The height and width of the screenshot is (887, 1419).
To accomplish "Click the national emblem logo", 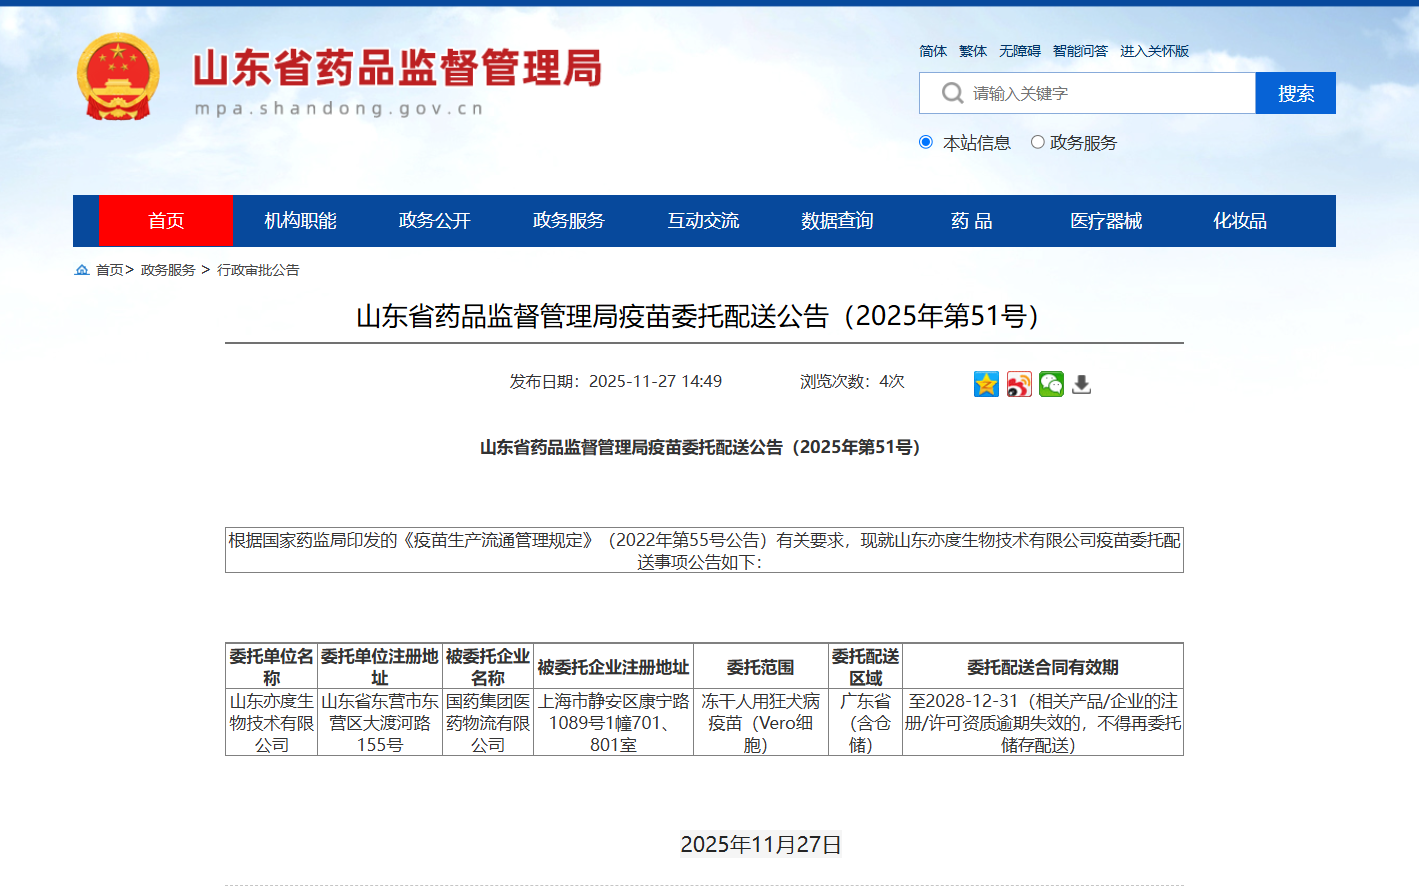I will click(x=118, y=77).
